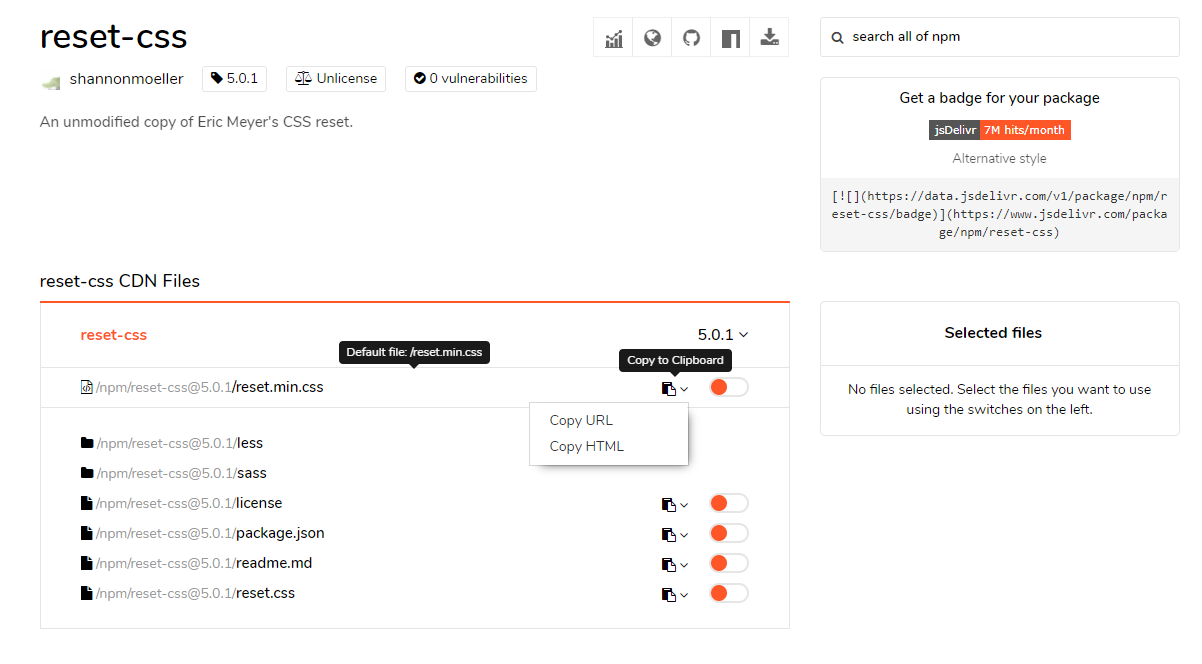Click reset-css package name link in files
Screen dimensions: 1202x664
[113, 335]
